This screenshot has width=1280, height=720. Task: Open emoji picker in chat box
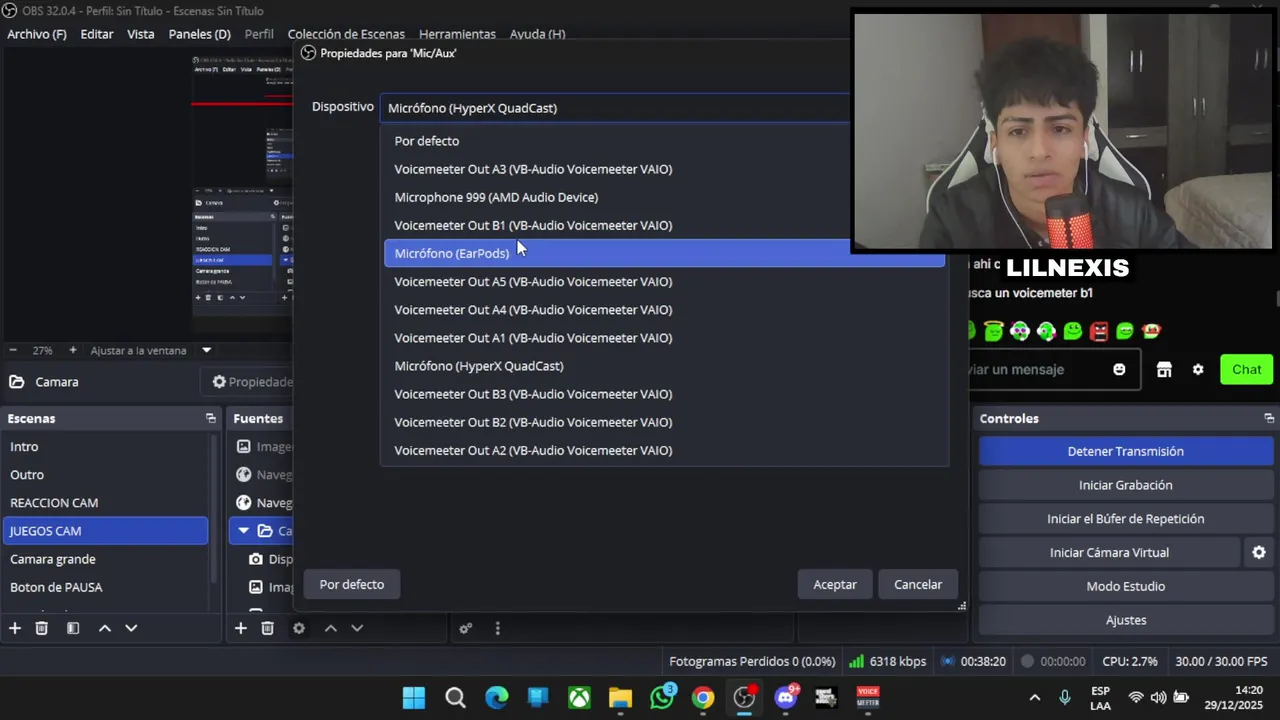pos(1119,369)
